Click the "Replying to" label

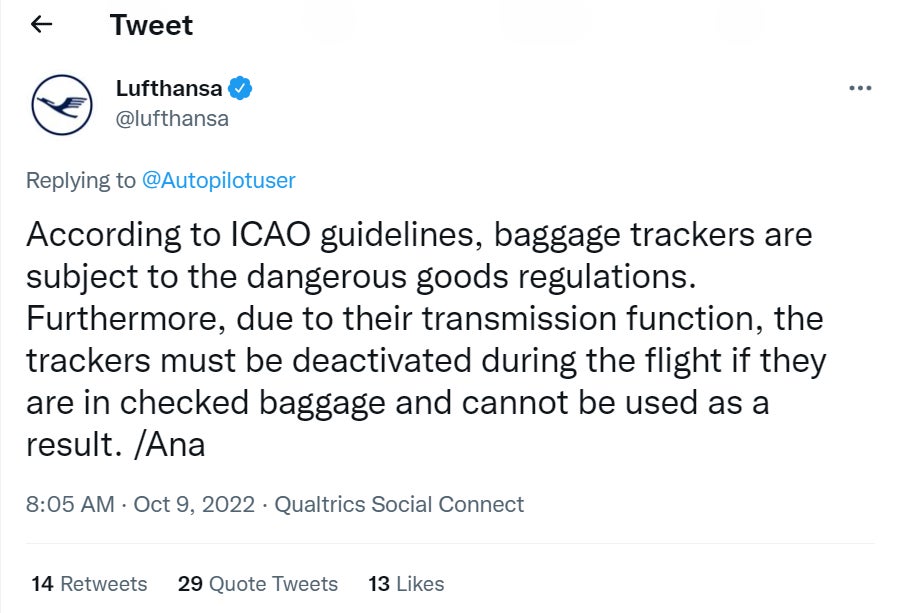80,180
